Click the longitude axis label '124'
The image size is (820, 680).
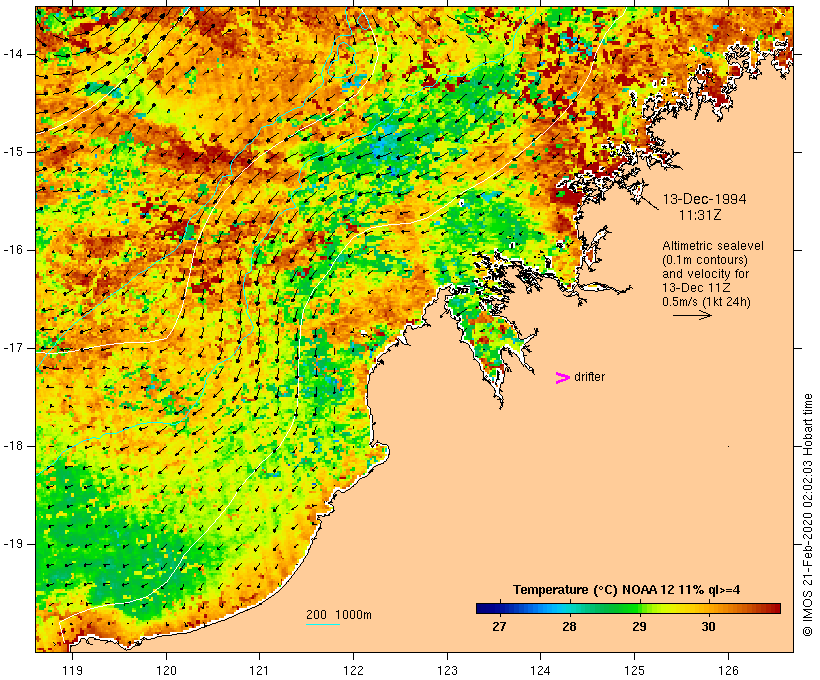point(540,670)
